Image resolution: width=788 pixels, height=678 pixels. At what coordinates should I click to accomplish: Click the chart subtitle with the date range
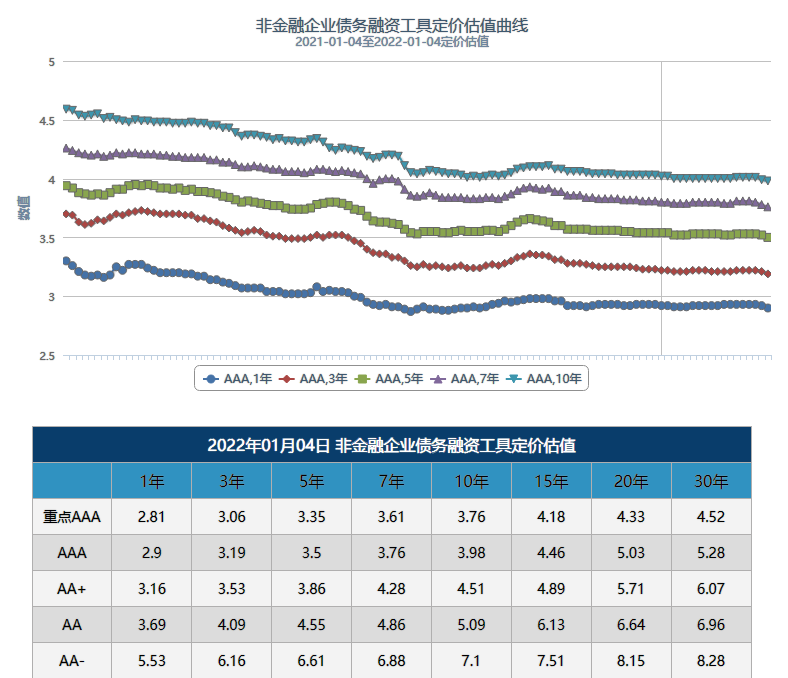pyautogui.click(x=392, y=42)
